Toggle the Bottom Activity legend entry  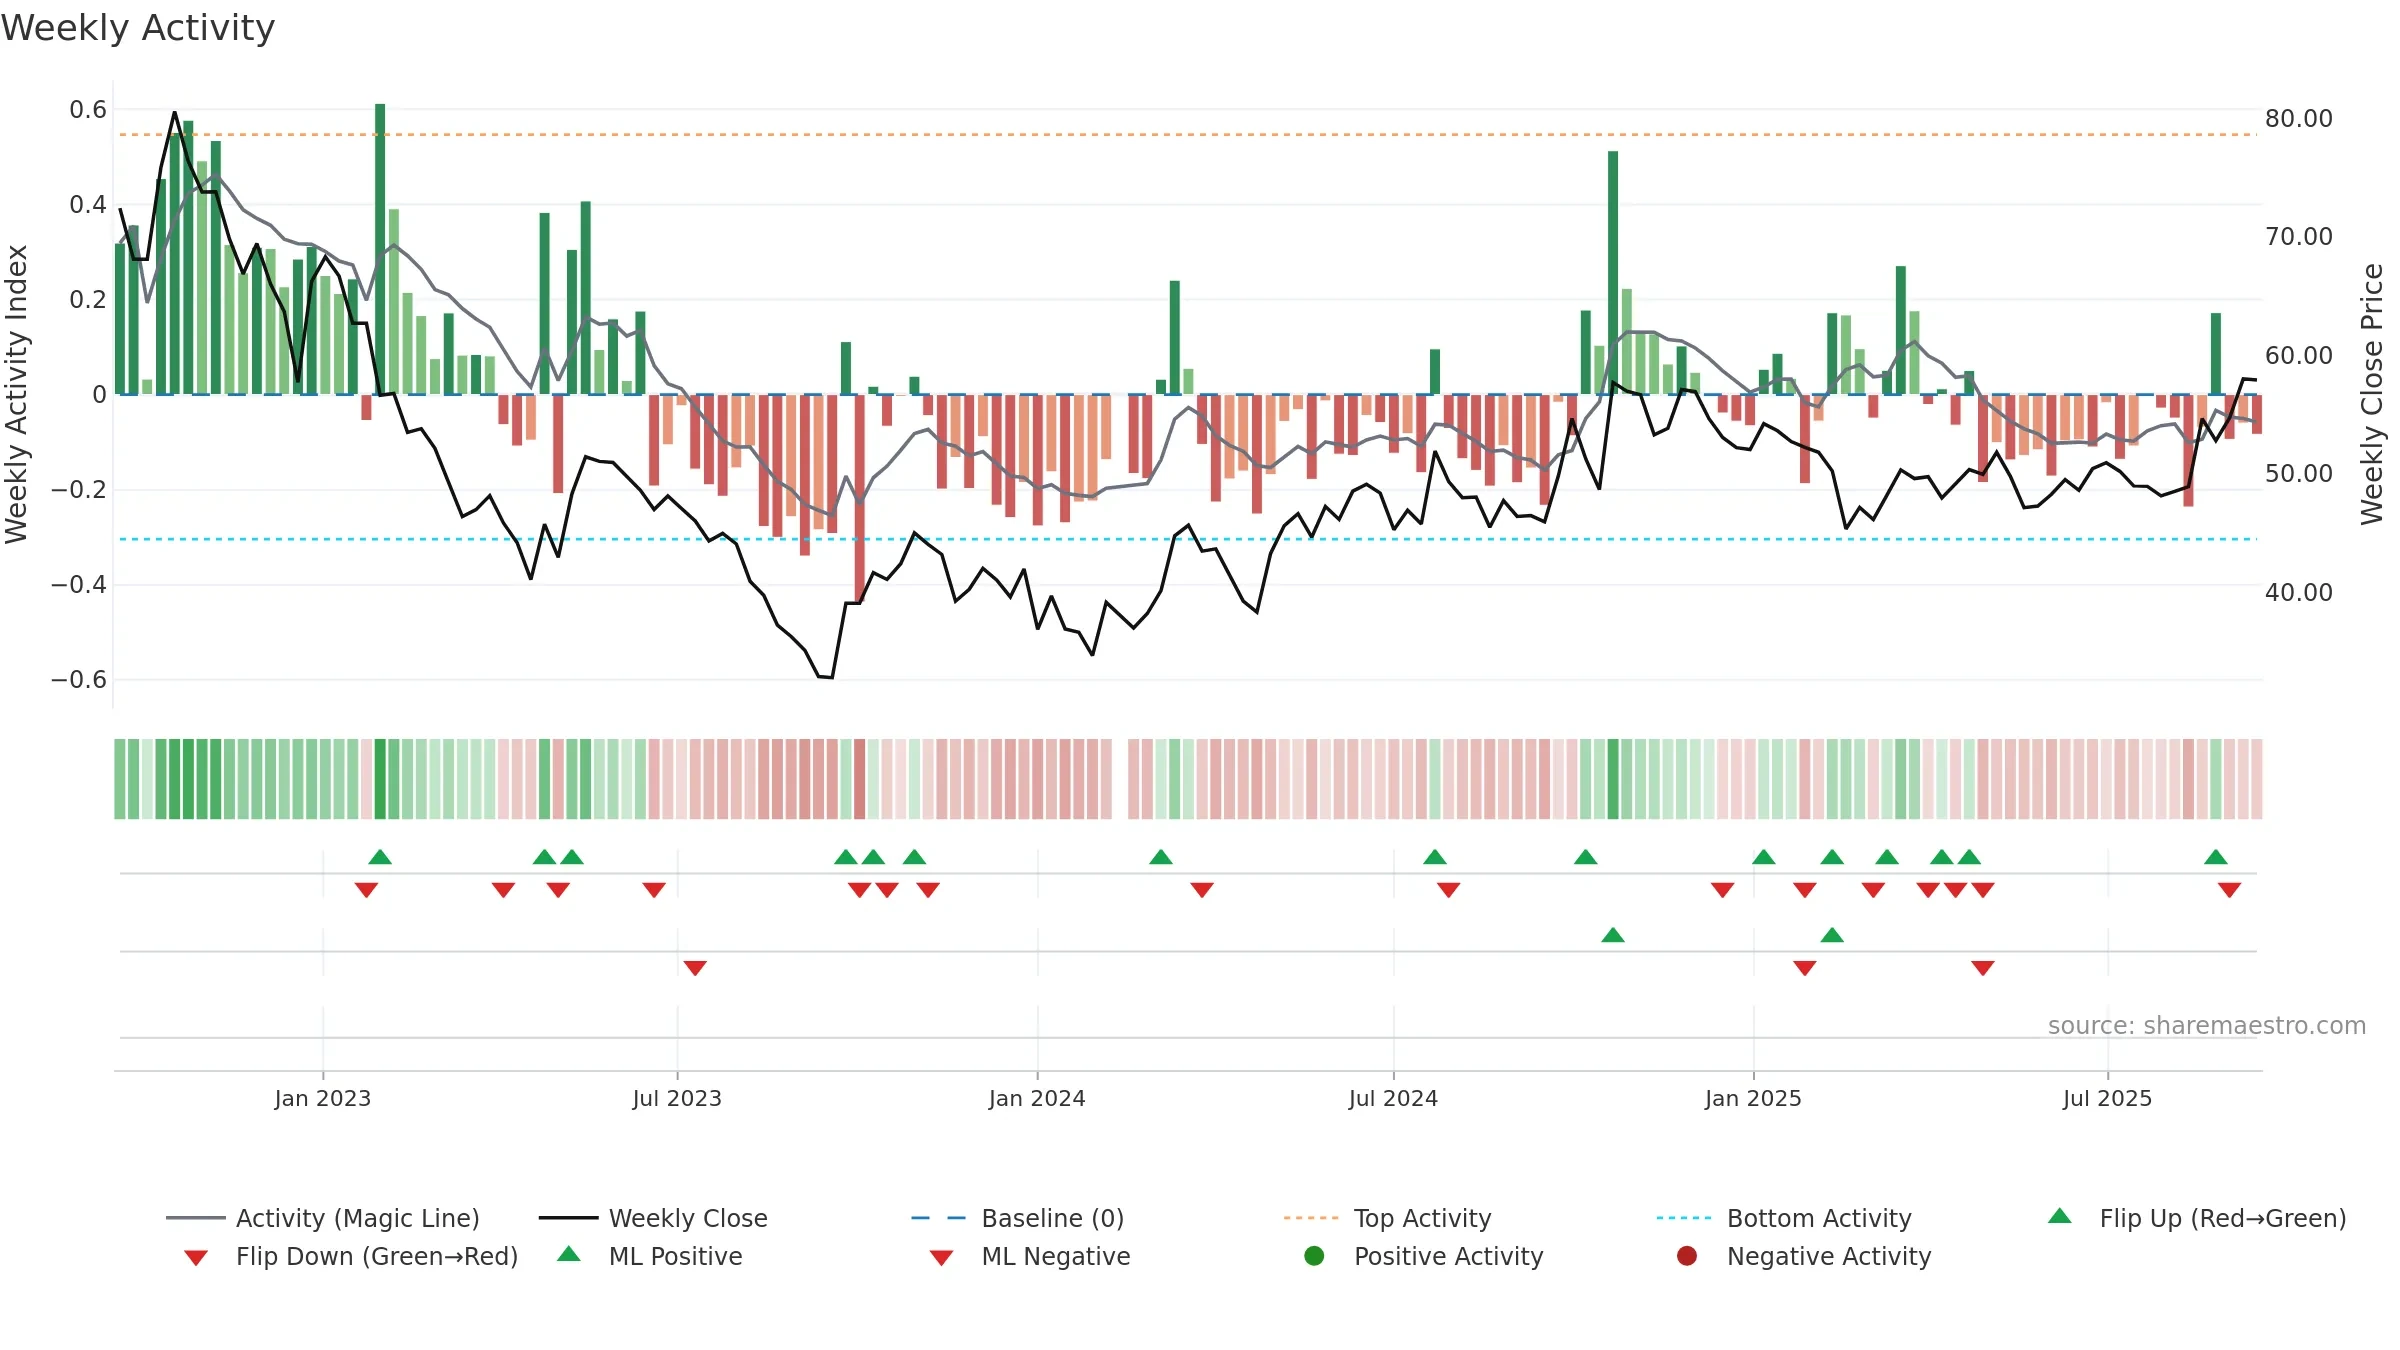pos(1784,1218)
